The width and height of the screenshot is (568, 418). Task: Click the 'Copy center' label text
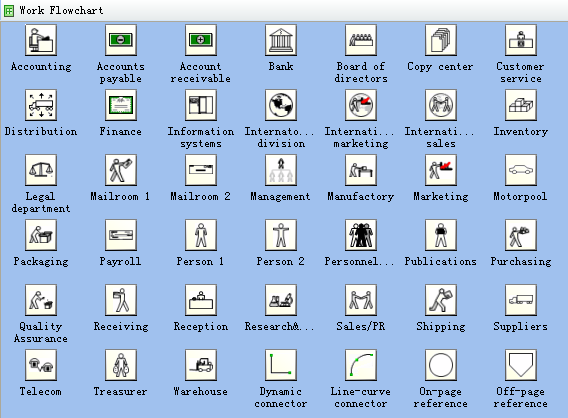[440, 67]
